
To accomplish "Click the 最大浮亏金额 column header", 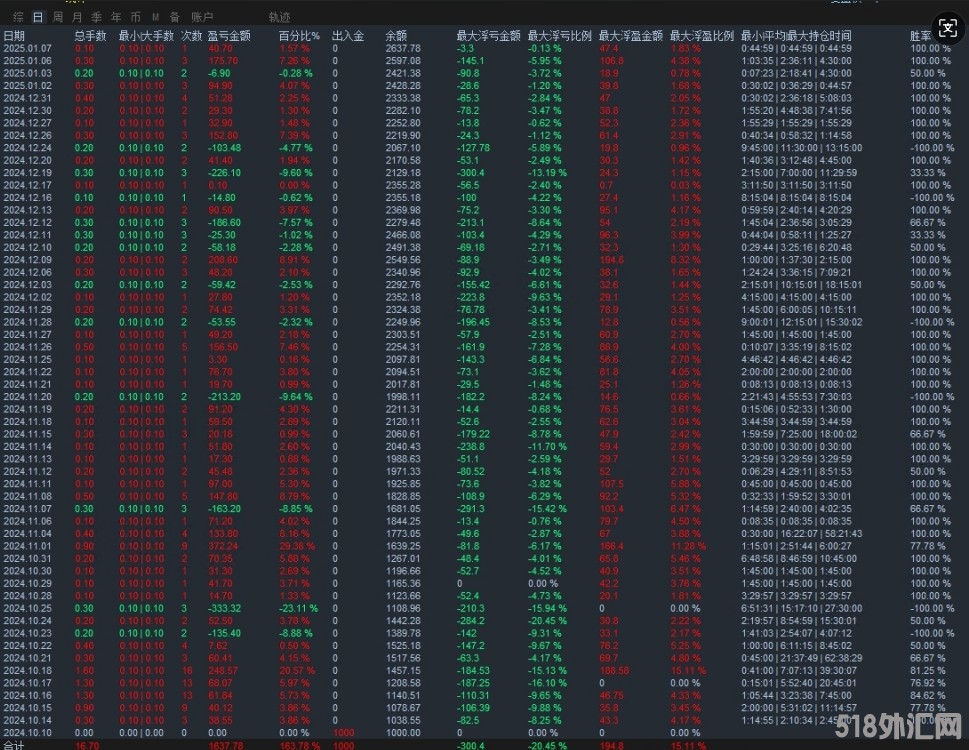I will [488, 35].
